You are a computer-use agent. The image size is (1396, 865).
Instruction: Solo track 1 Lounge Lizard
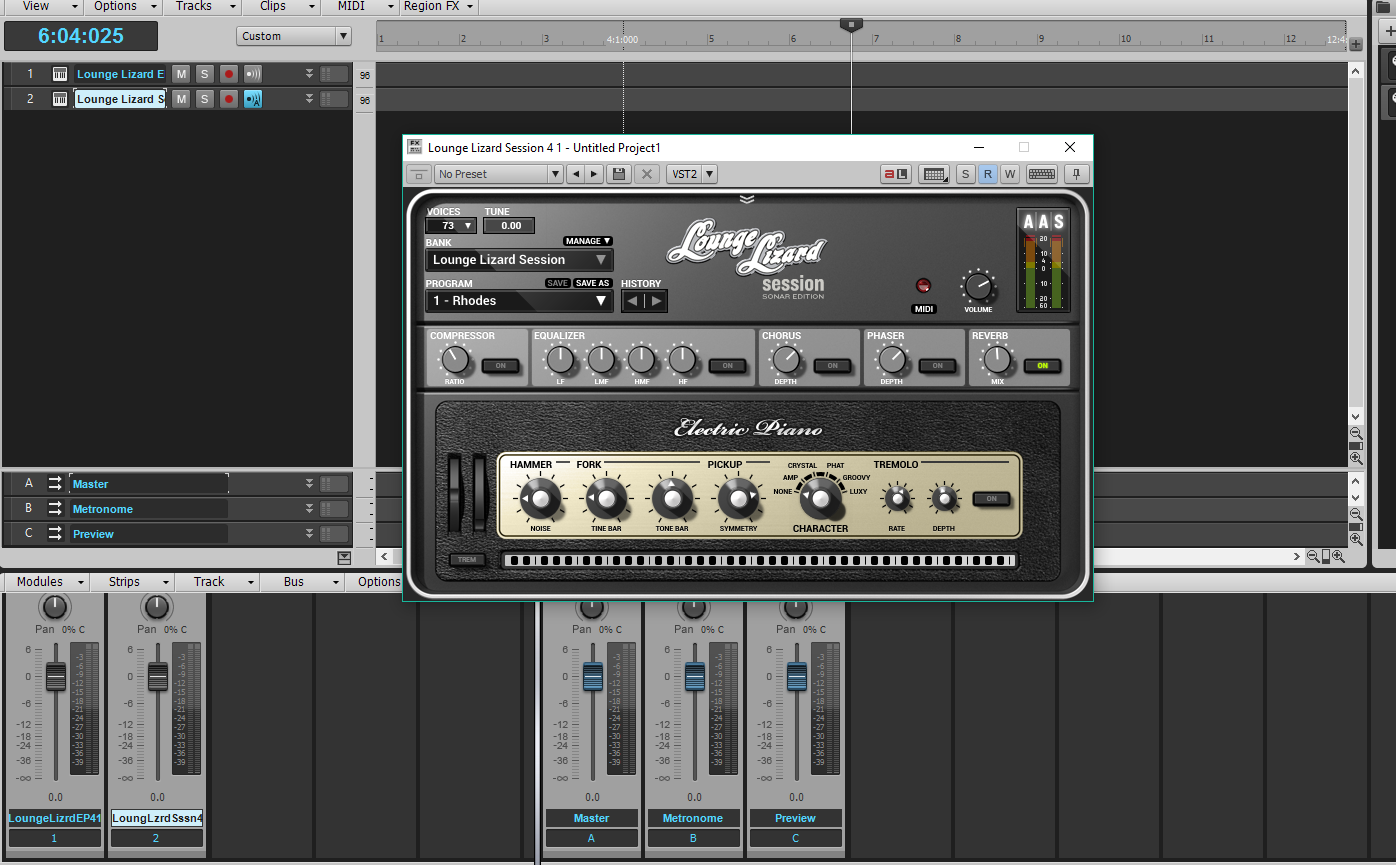tap(204, 74)
